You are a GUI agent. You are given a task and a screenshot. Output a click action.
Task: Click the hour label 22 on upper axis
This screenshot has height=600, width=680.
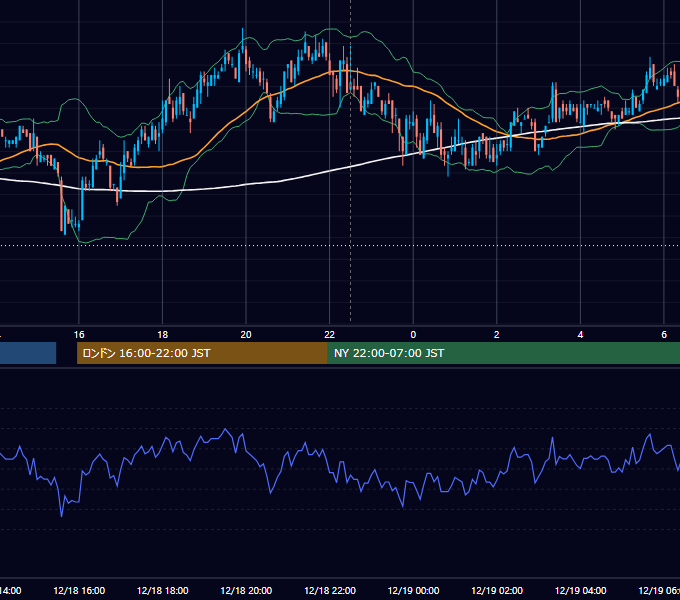[x=330, y=334]
